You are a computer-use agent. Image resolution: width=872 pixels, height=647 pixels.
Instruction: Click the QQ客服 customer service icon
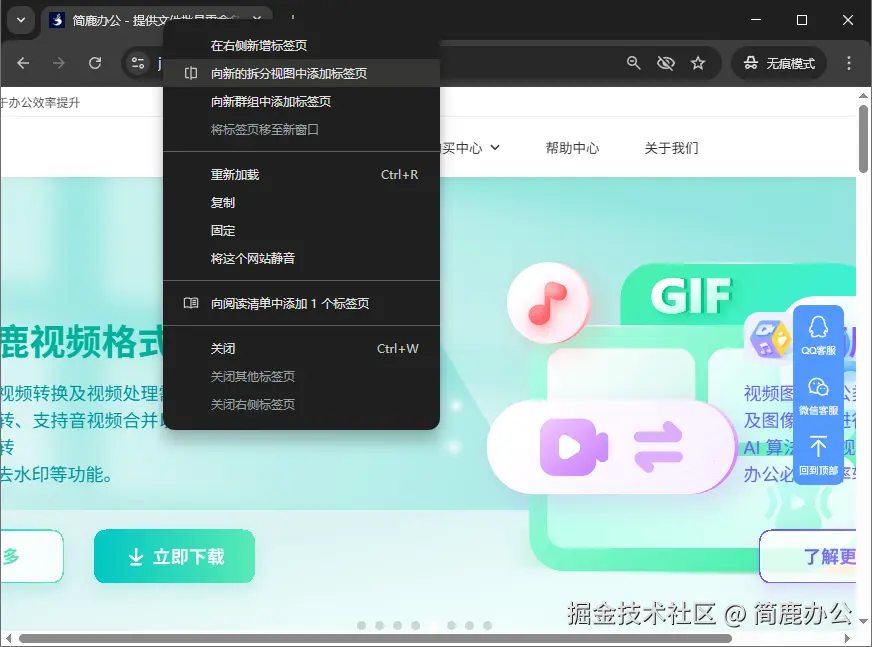pyautogui.click(x=818, y=330)
